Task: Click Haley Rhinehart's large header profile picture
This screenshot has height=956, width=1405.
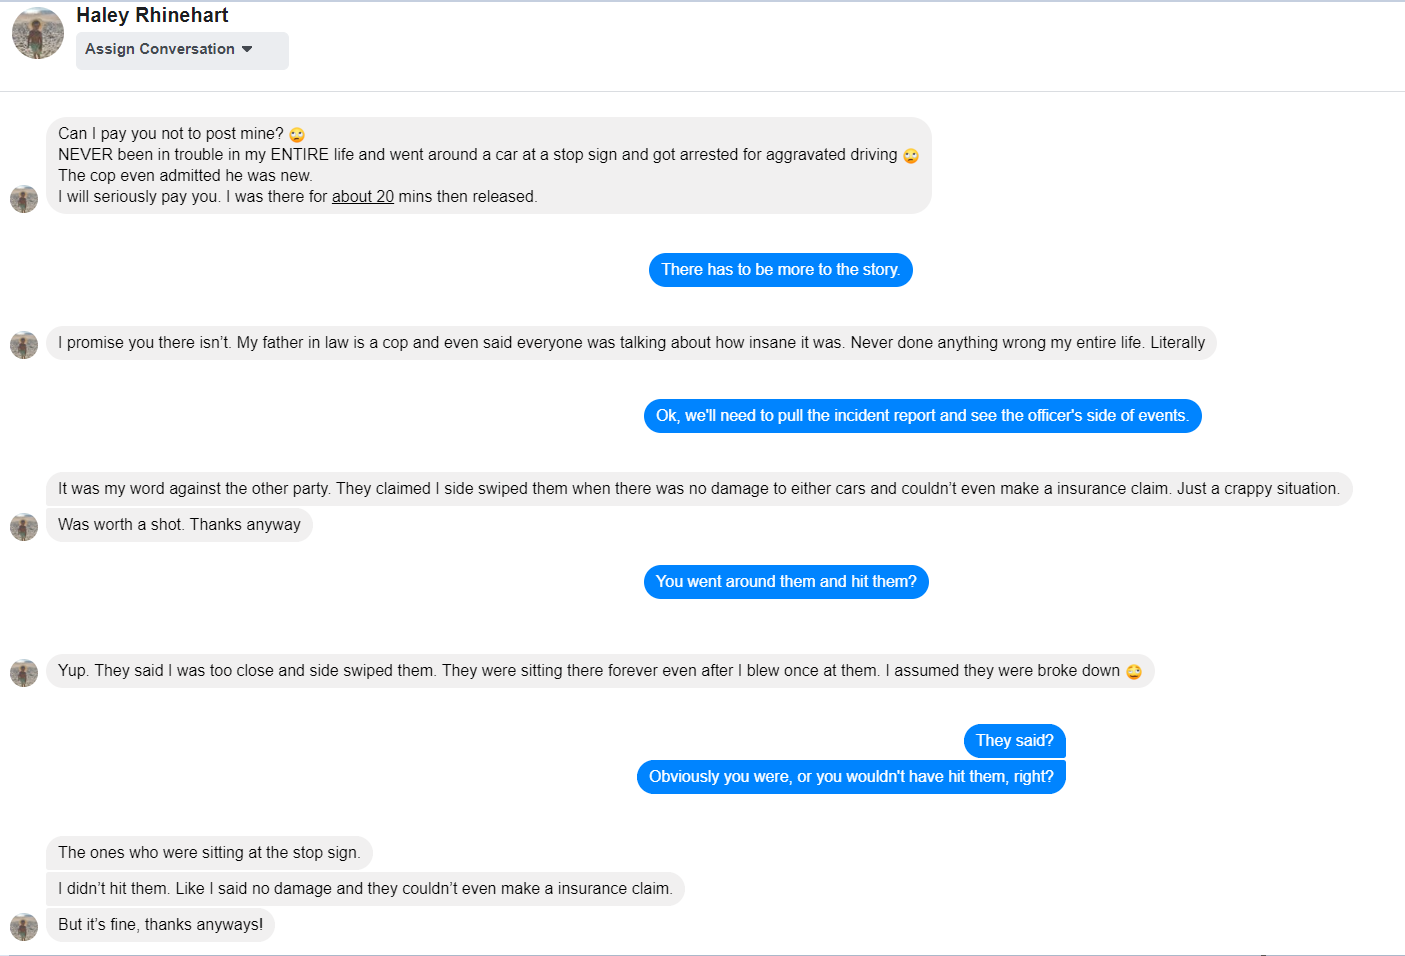Action: [38, 33]
